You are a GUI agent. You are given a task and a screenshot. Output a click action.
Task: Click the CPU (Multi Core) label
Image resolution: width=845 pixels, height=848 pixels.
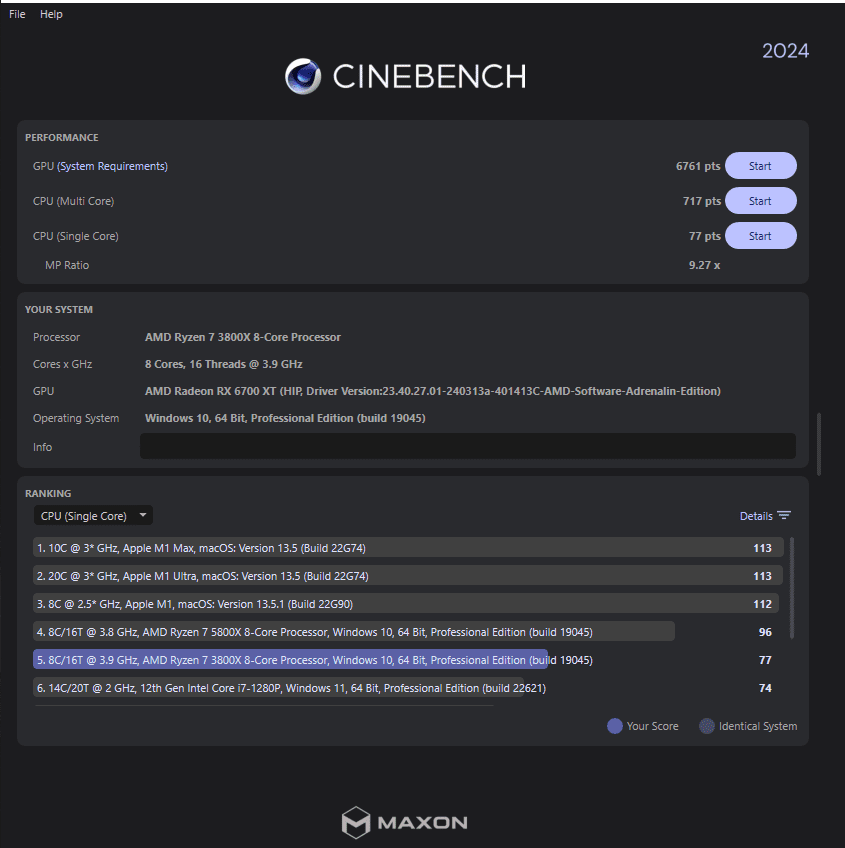point(74,201)
